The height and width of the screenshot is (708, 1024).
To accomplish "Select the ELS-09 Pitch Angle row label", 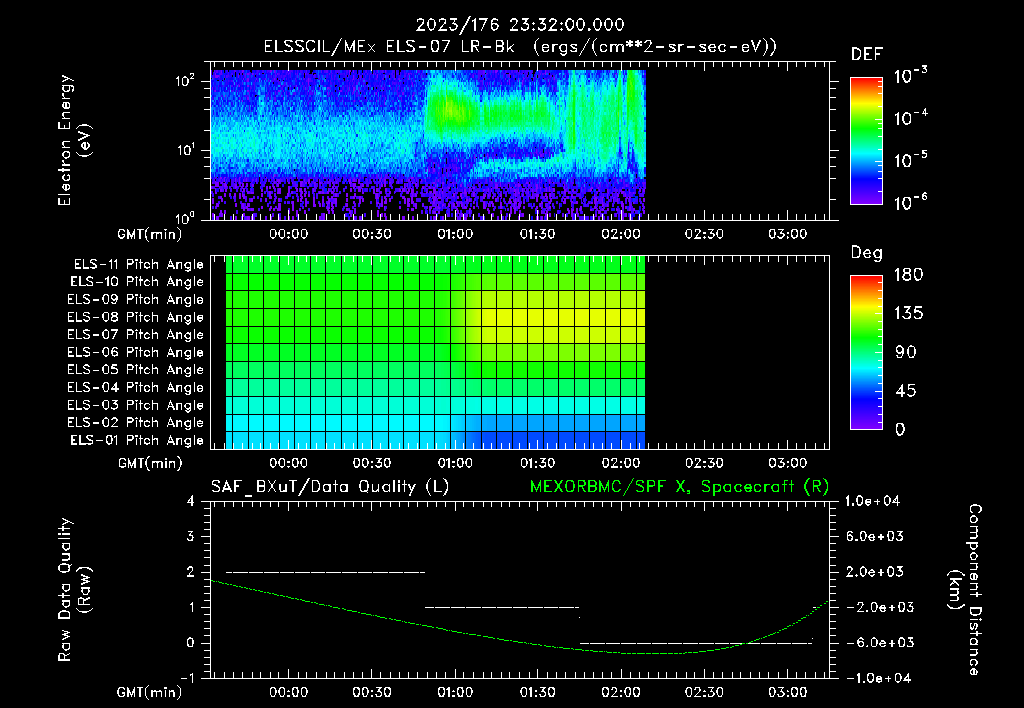I will point(136,300).
